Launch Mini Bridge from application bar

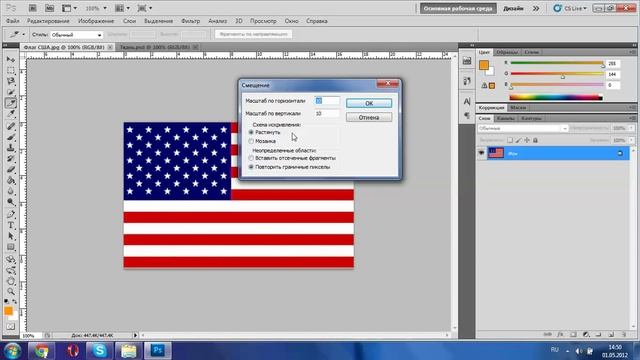tap(49, 8)
